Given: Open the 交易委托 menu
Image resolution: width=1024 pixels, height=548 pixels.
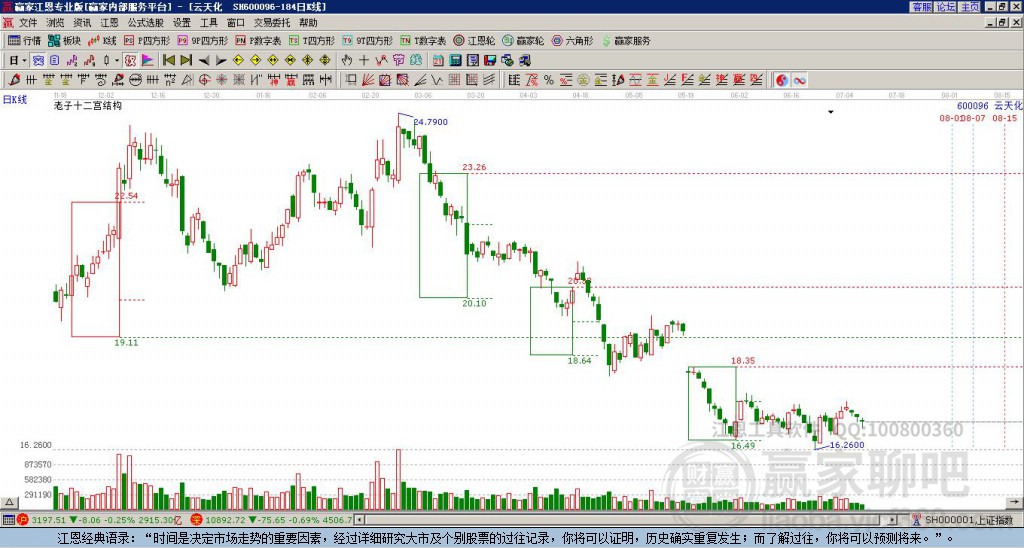Looking at the screenshot, I should click(272, 23).
